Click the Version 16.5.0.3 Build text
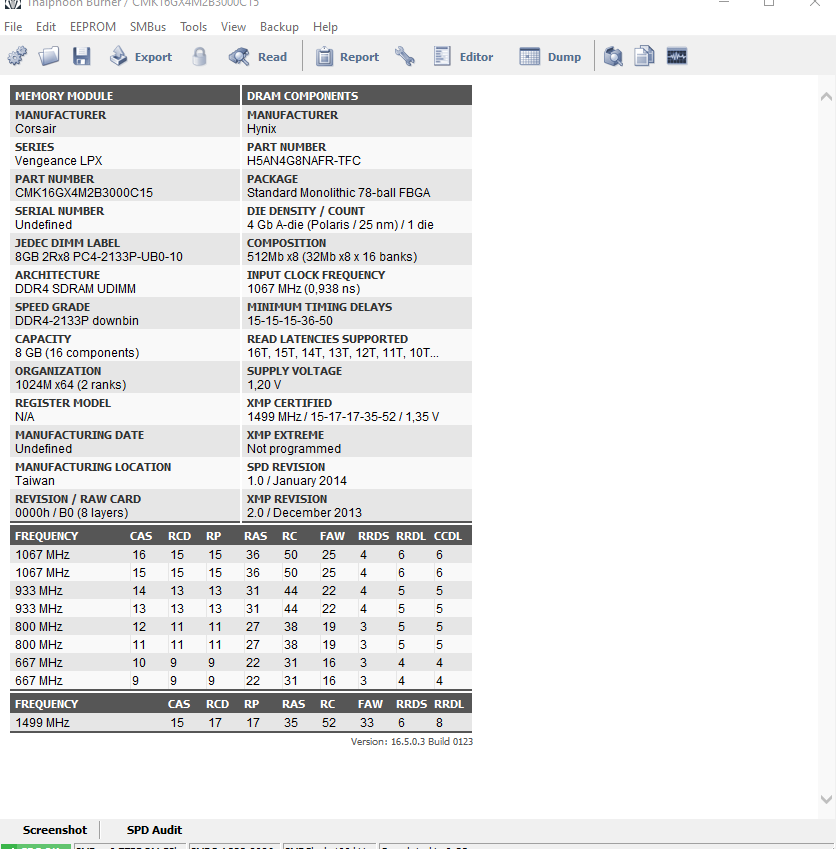 coord(412,741)
